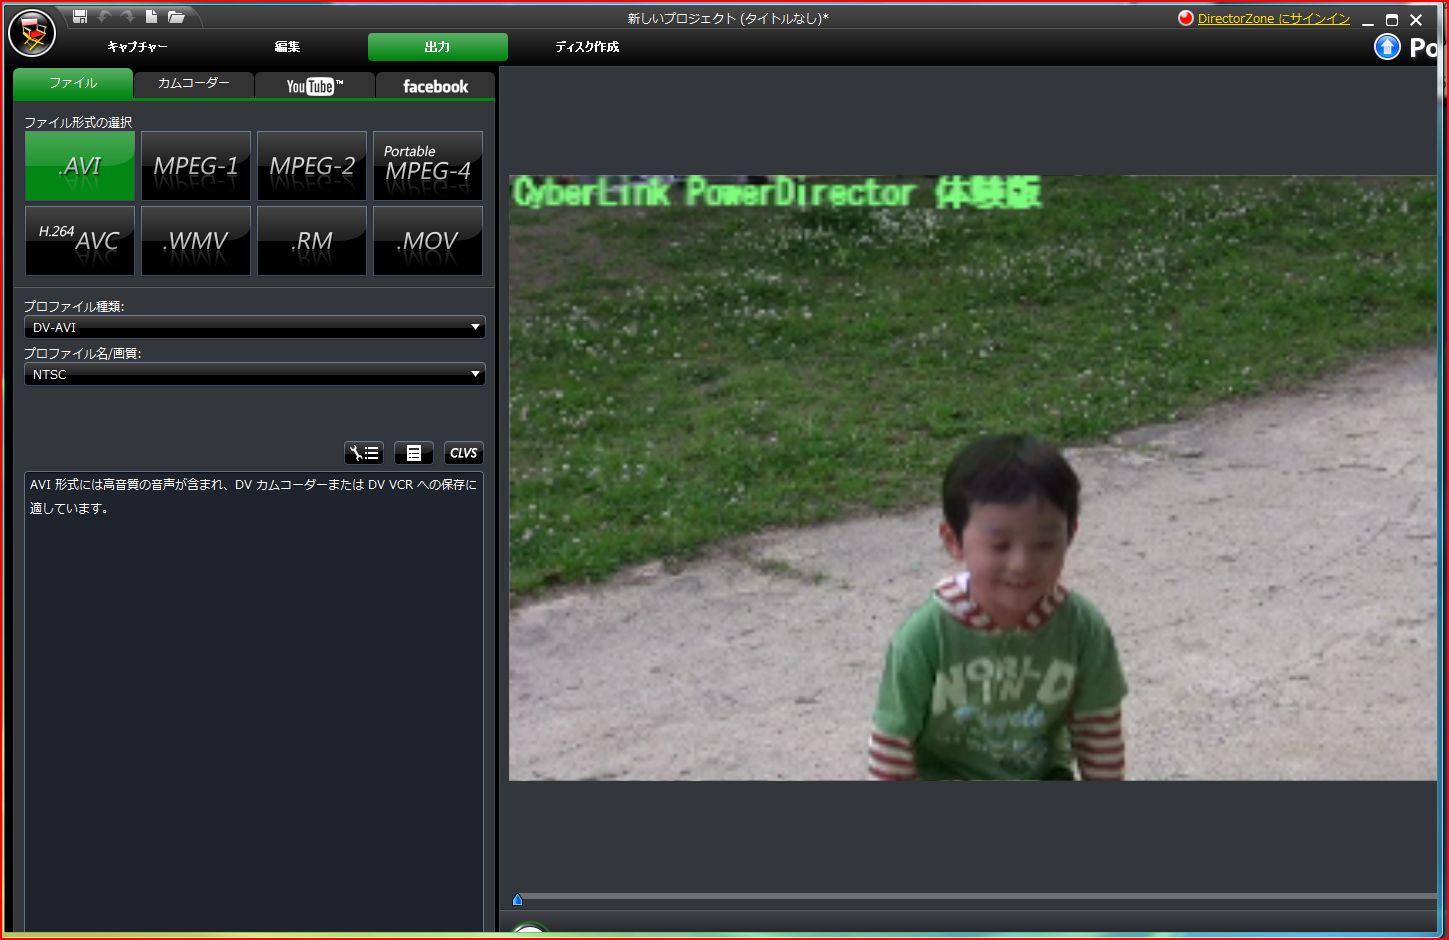Choose the MPEG-2 output format
The image size is (1449, 940).
click(x=312, y=166)
